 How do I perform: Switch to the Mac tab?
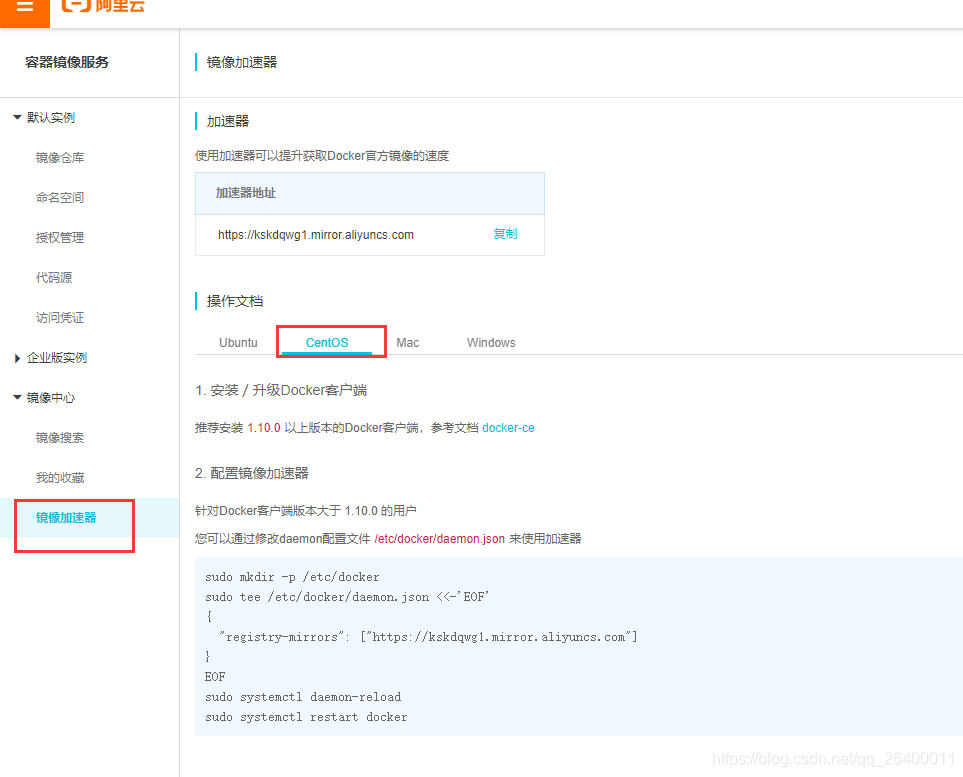408,343
